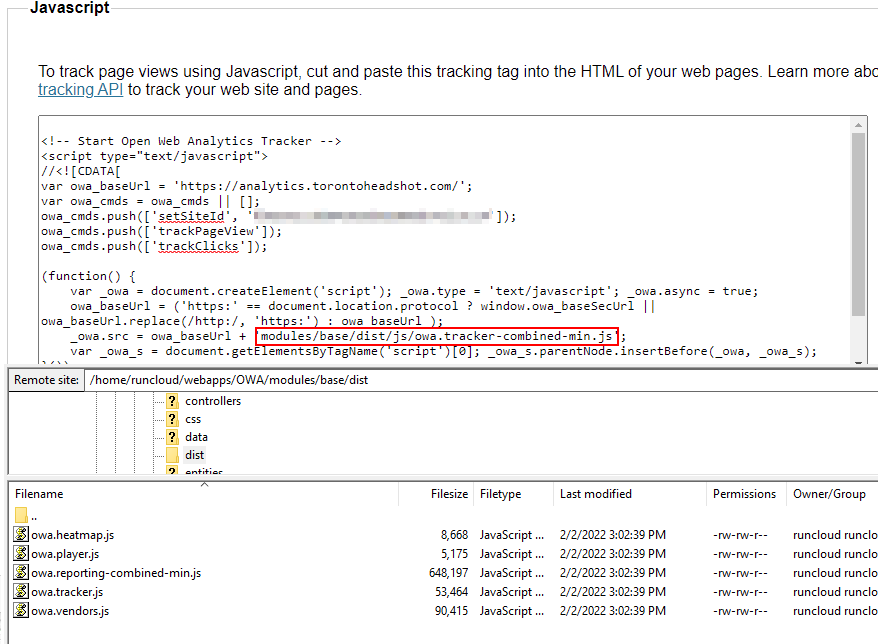Sort by Last modified column header
Viewport: 878px width, 644px height.
coord(630,494)
